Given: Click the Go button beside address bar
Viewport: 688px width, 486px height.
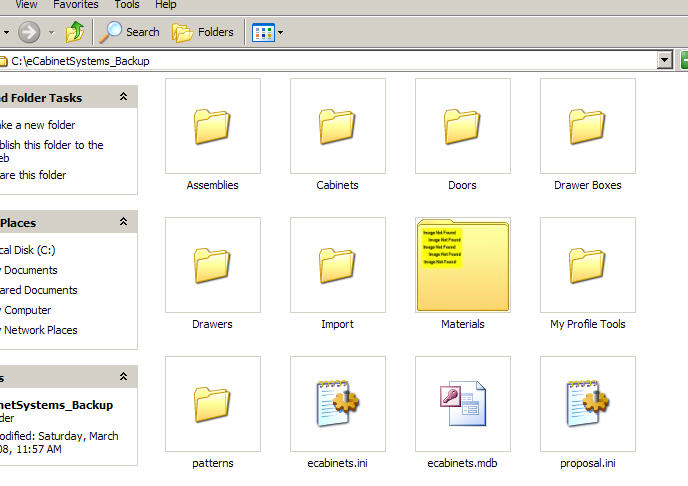Looking at the screenshot, I should [684, 61].
